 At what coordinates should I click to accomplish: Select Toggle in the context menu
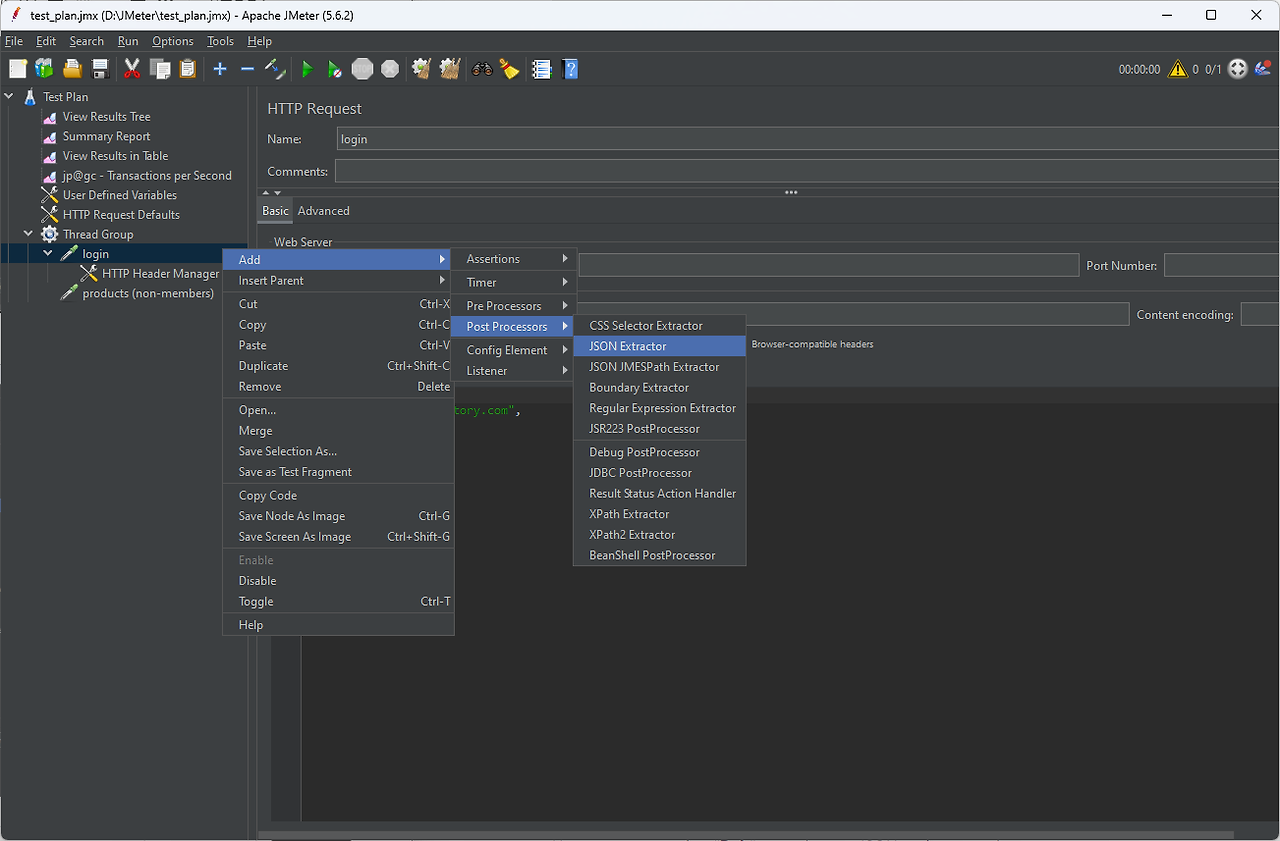tap(256, 602)
